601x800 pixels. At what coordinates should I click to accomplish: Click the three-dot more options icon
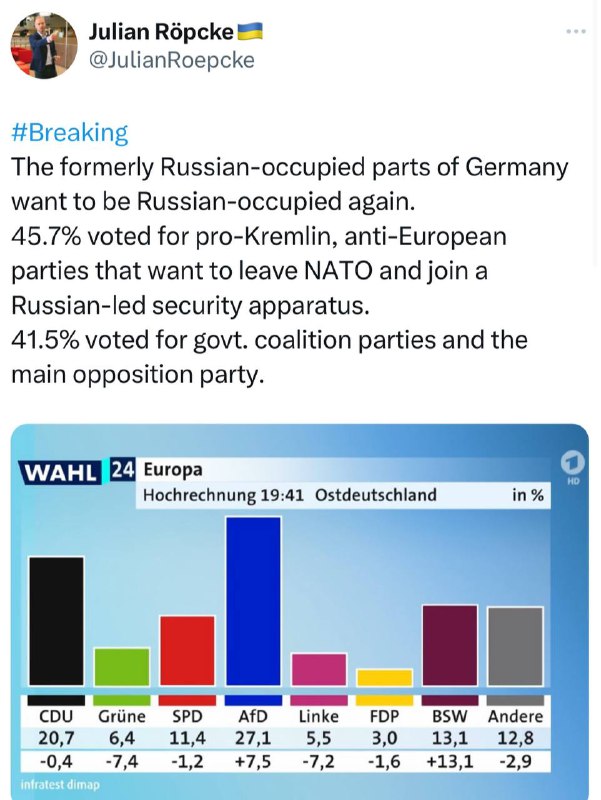point(576,32)
